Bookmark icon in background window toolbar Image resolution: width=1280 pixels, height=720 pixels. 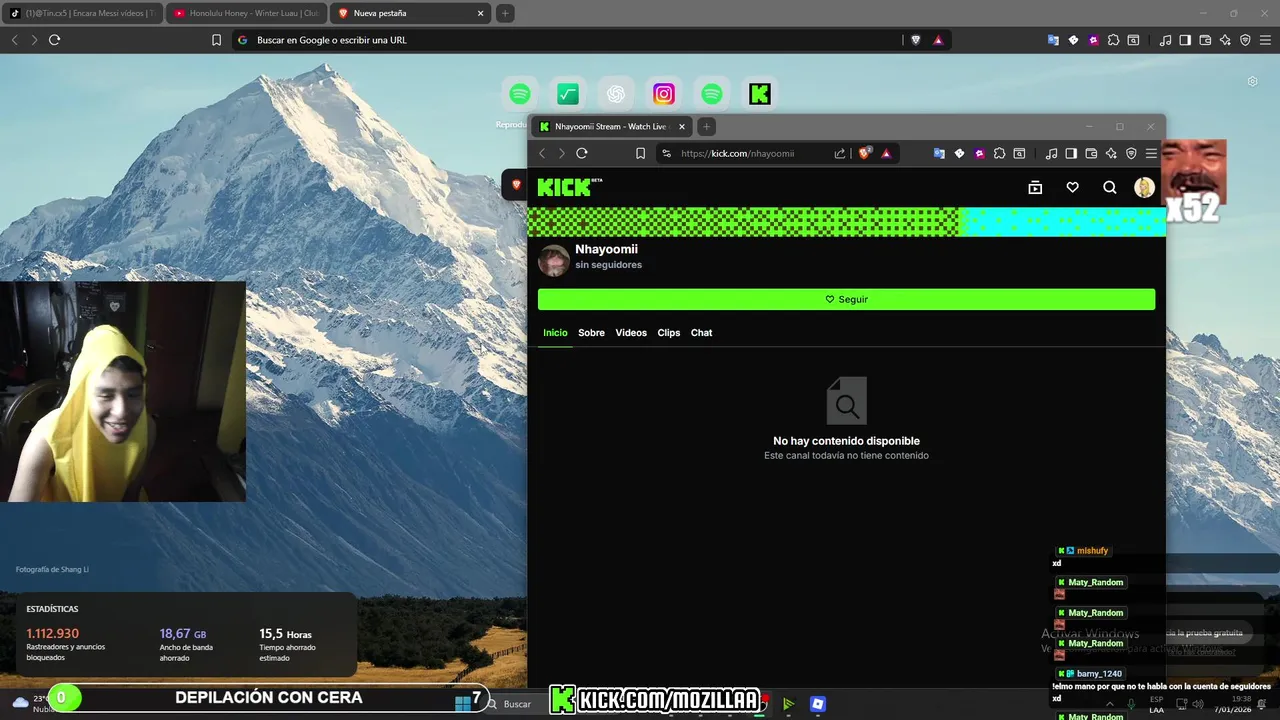(x=216, y=40)
